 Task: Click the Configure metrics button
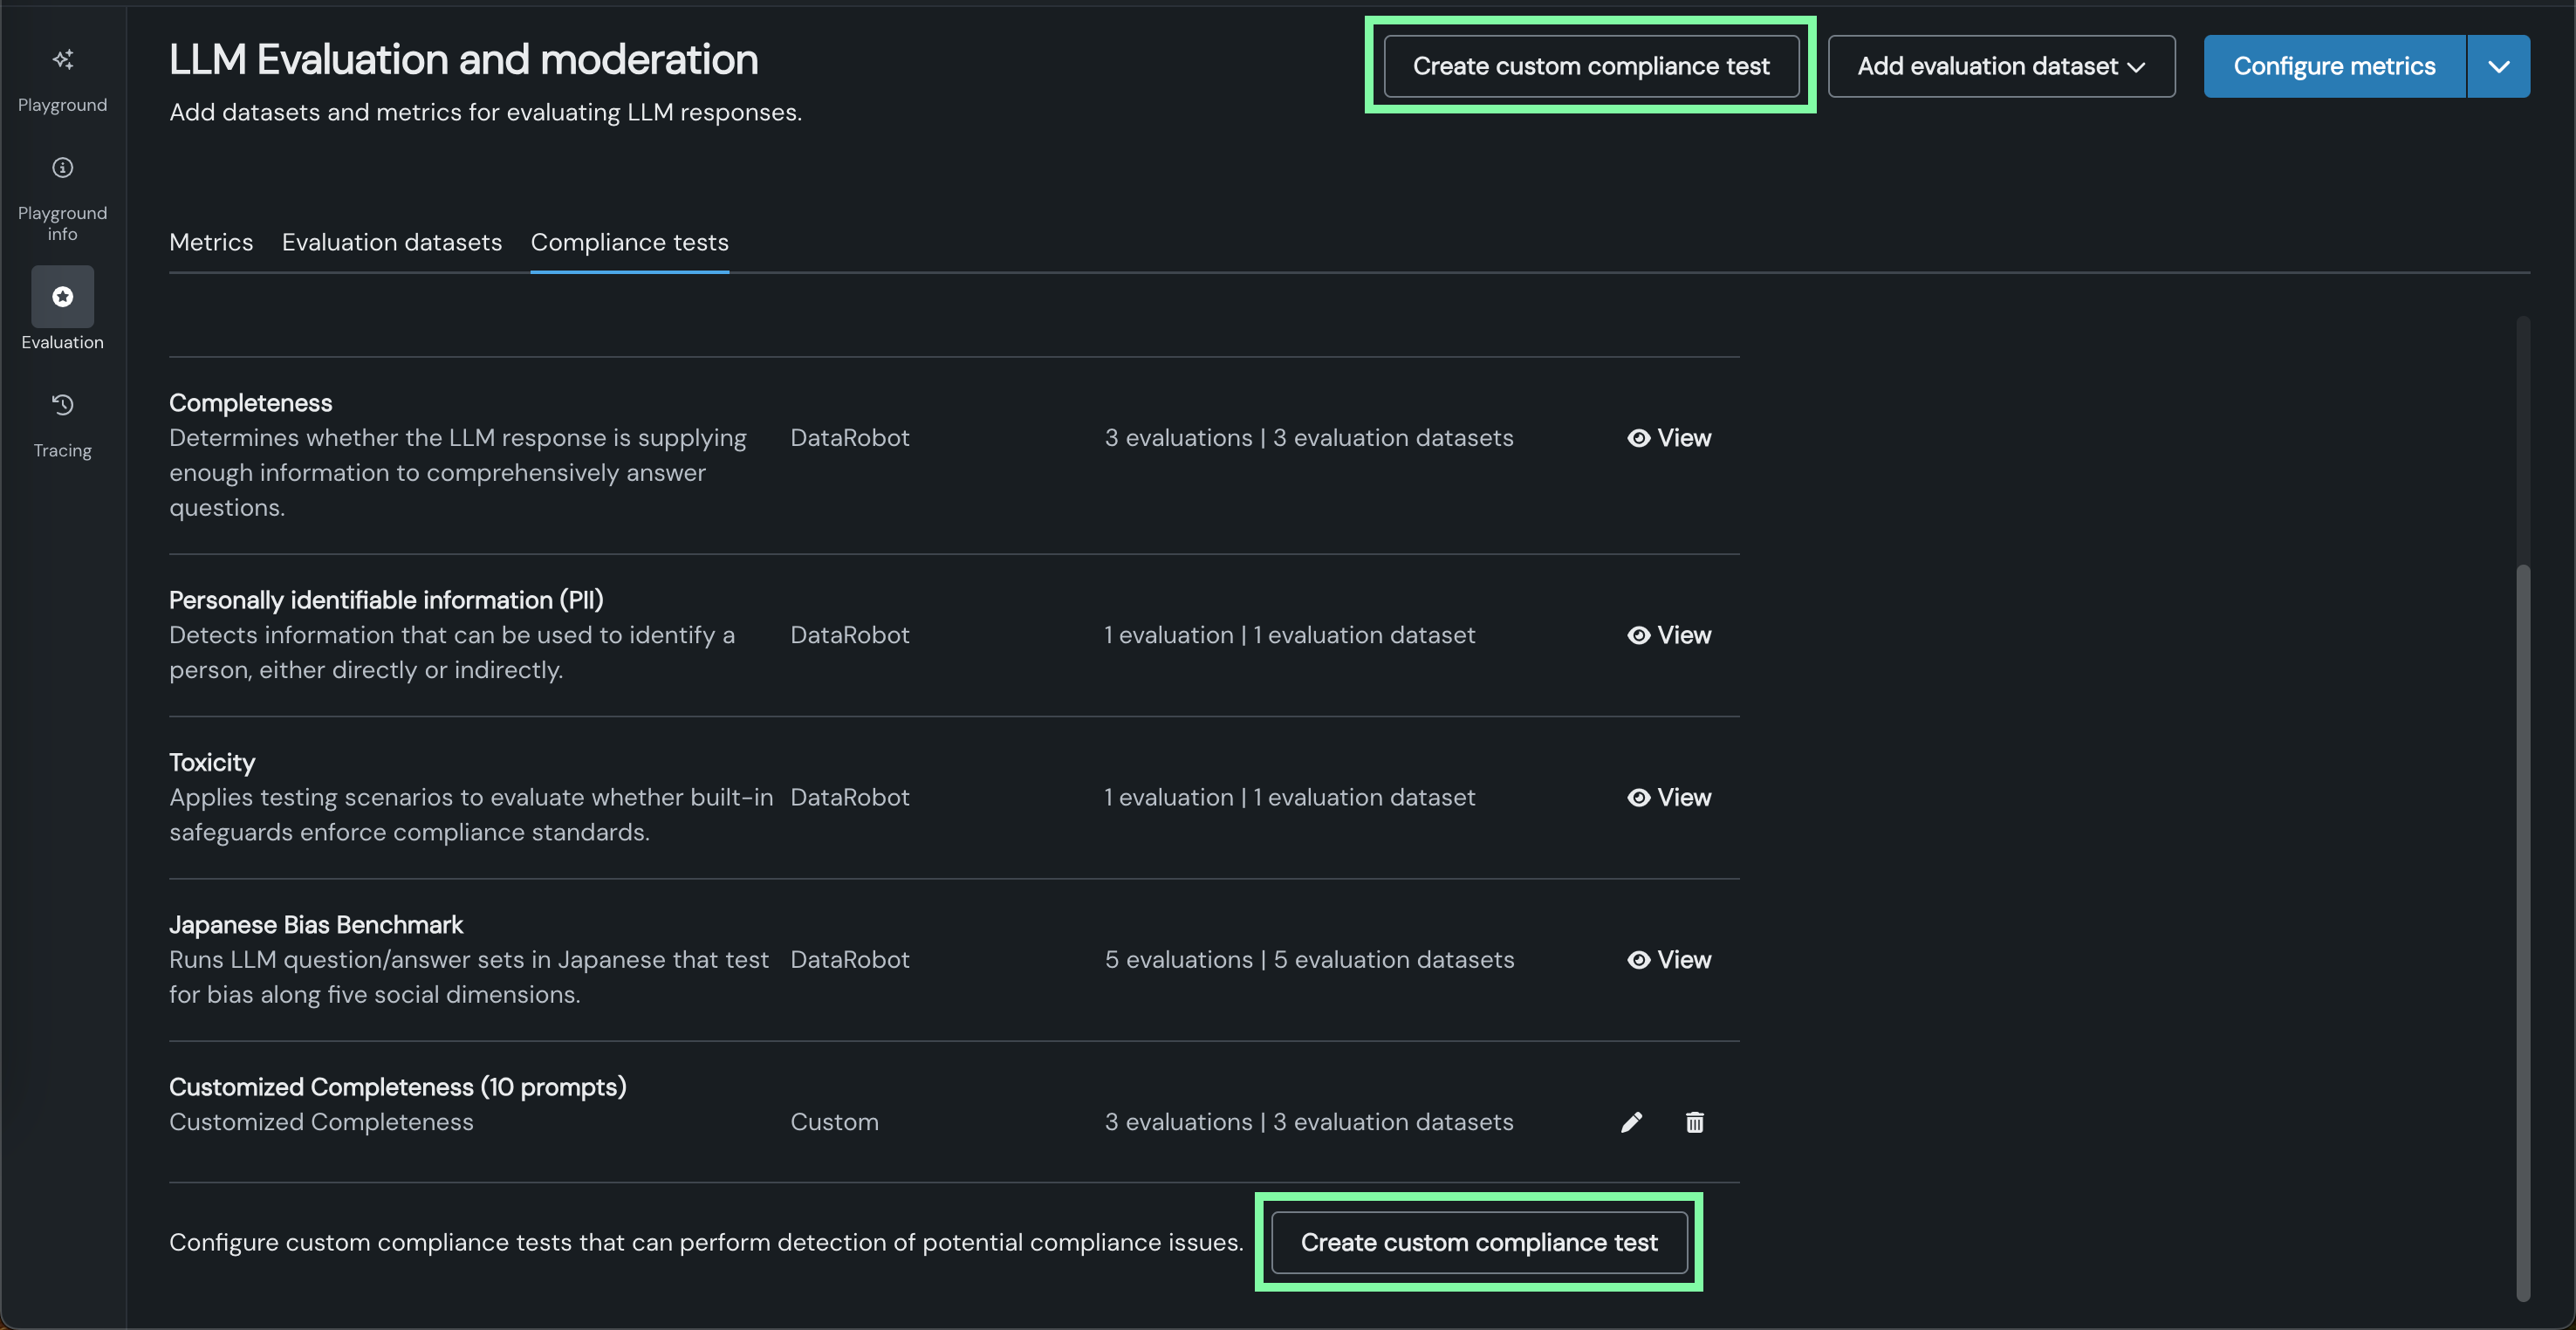tap(2333, 66)
